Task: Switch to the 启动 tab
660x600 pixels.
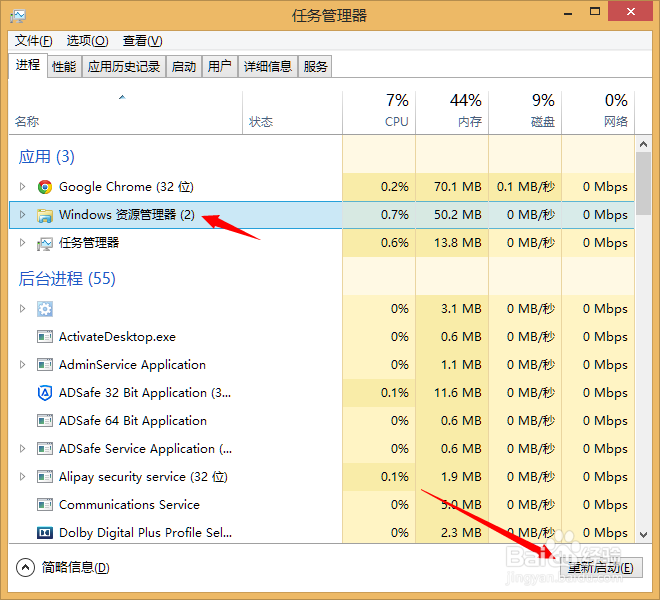Action: (x=184, y=67)
